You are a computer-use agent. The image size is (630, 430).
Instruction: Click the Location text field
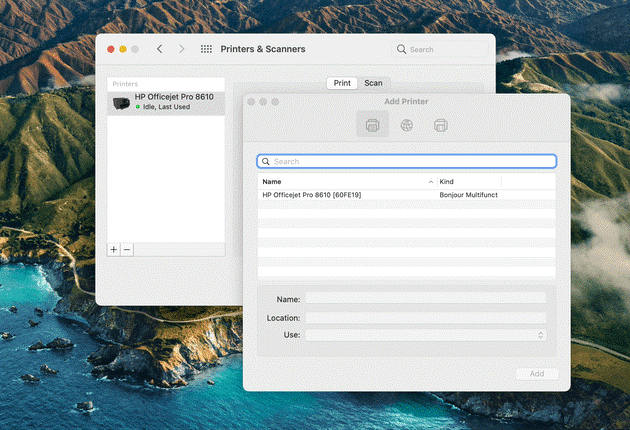coord(425,317)
